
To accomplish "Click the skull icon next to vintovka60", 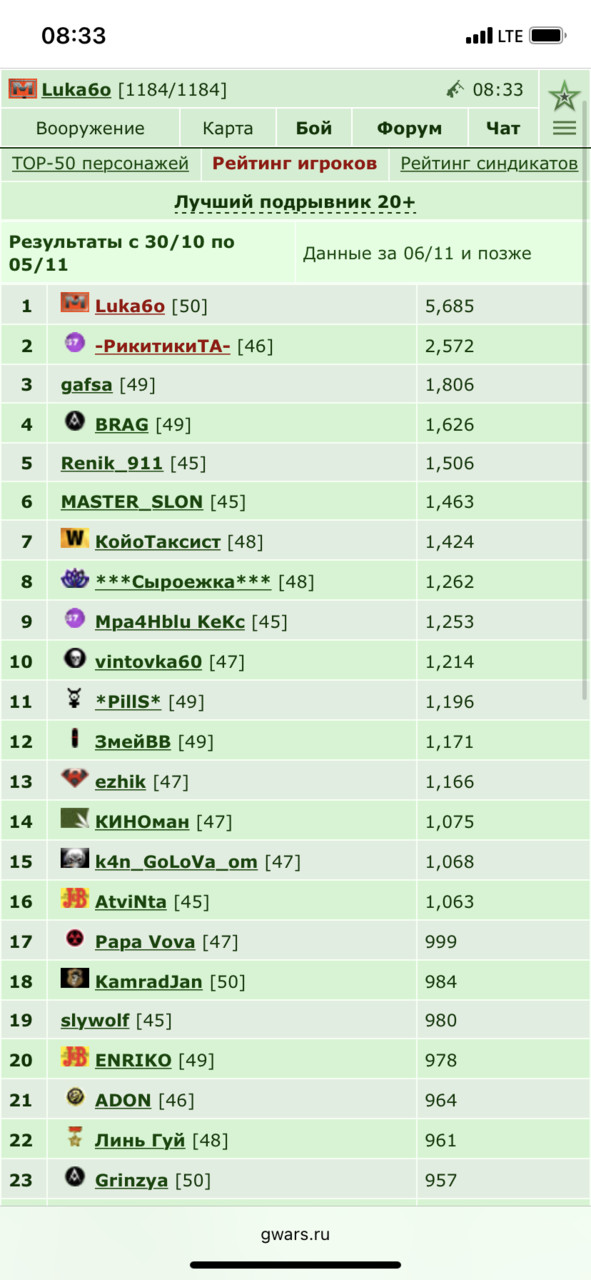I will click(75, 660).
